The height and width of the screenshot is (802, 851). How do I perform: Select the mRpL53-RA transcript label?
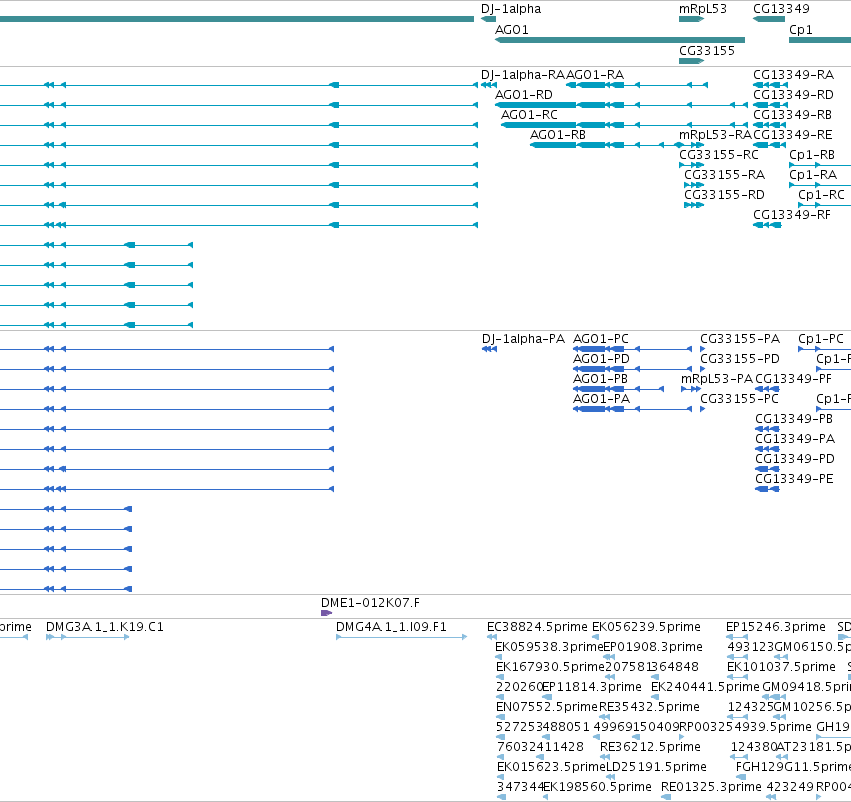[x=715, y=135]
